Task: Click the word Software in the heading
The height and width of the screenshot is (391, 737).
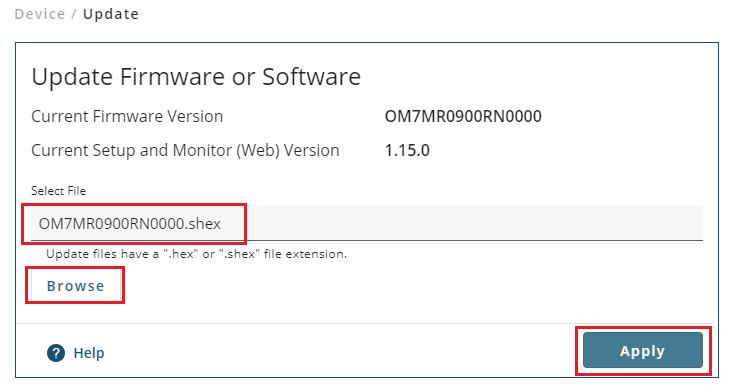Action: pyautogui.click(x=311, y=77)
